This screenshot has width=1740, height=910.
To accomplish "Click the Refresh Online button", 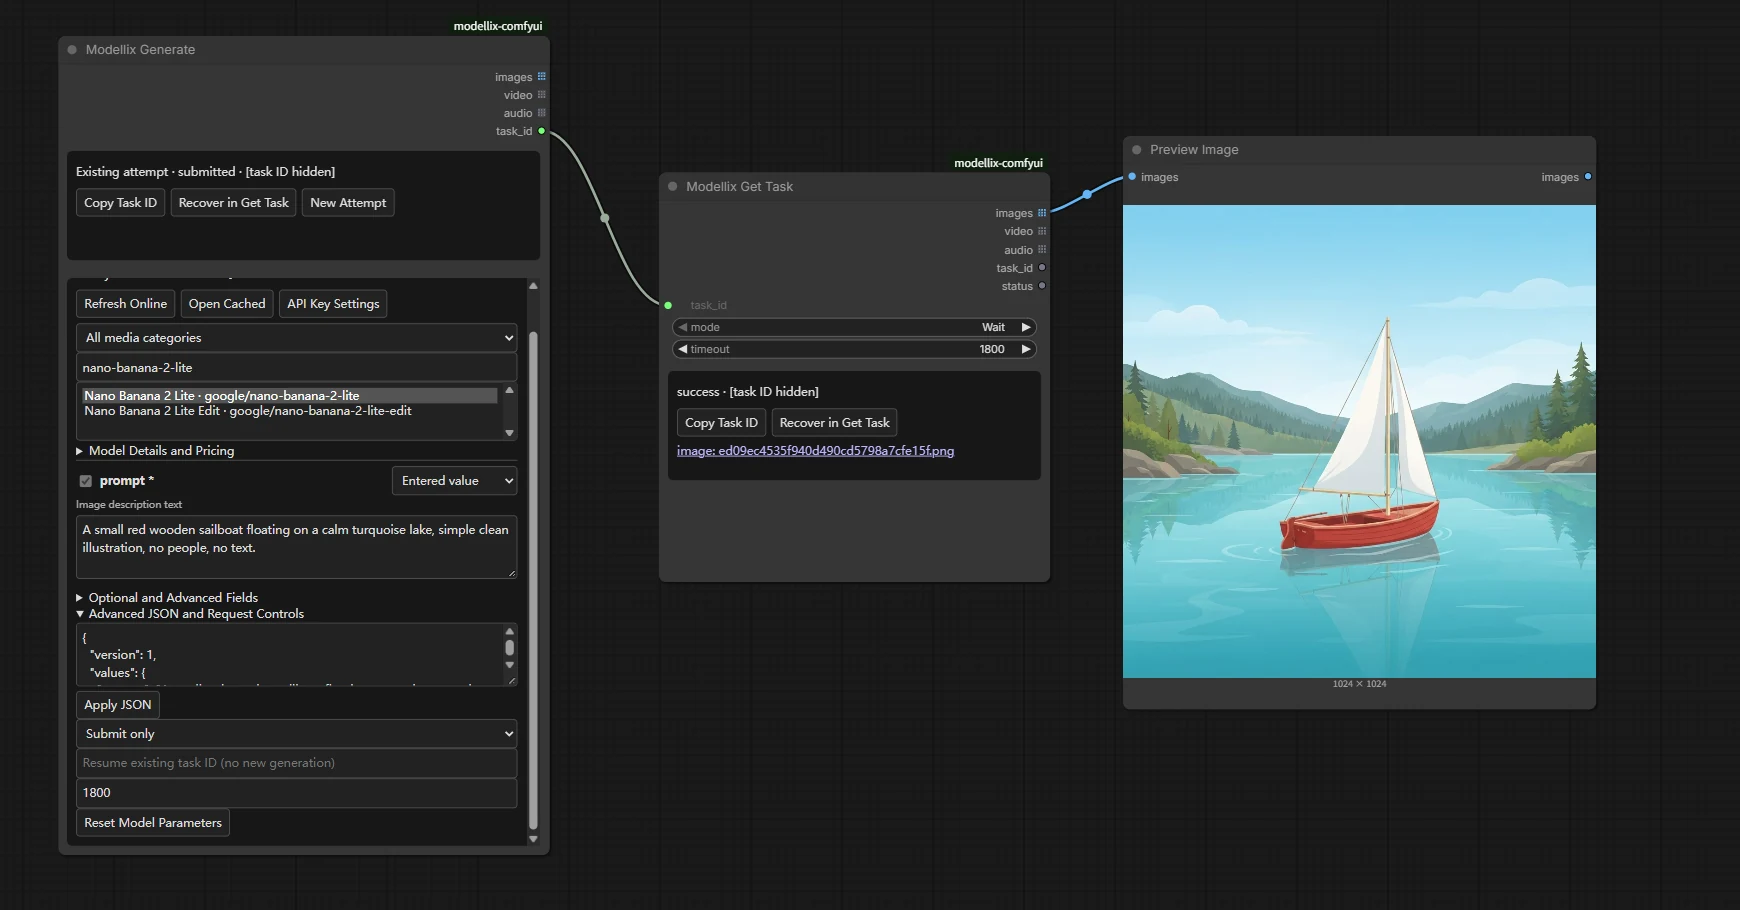I will pos(126,304).
